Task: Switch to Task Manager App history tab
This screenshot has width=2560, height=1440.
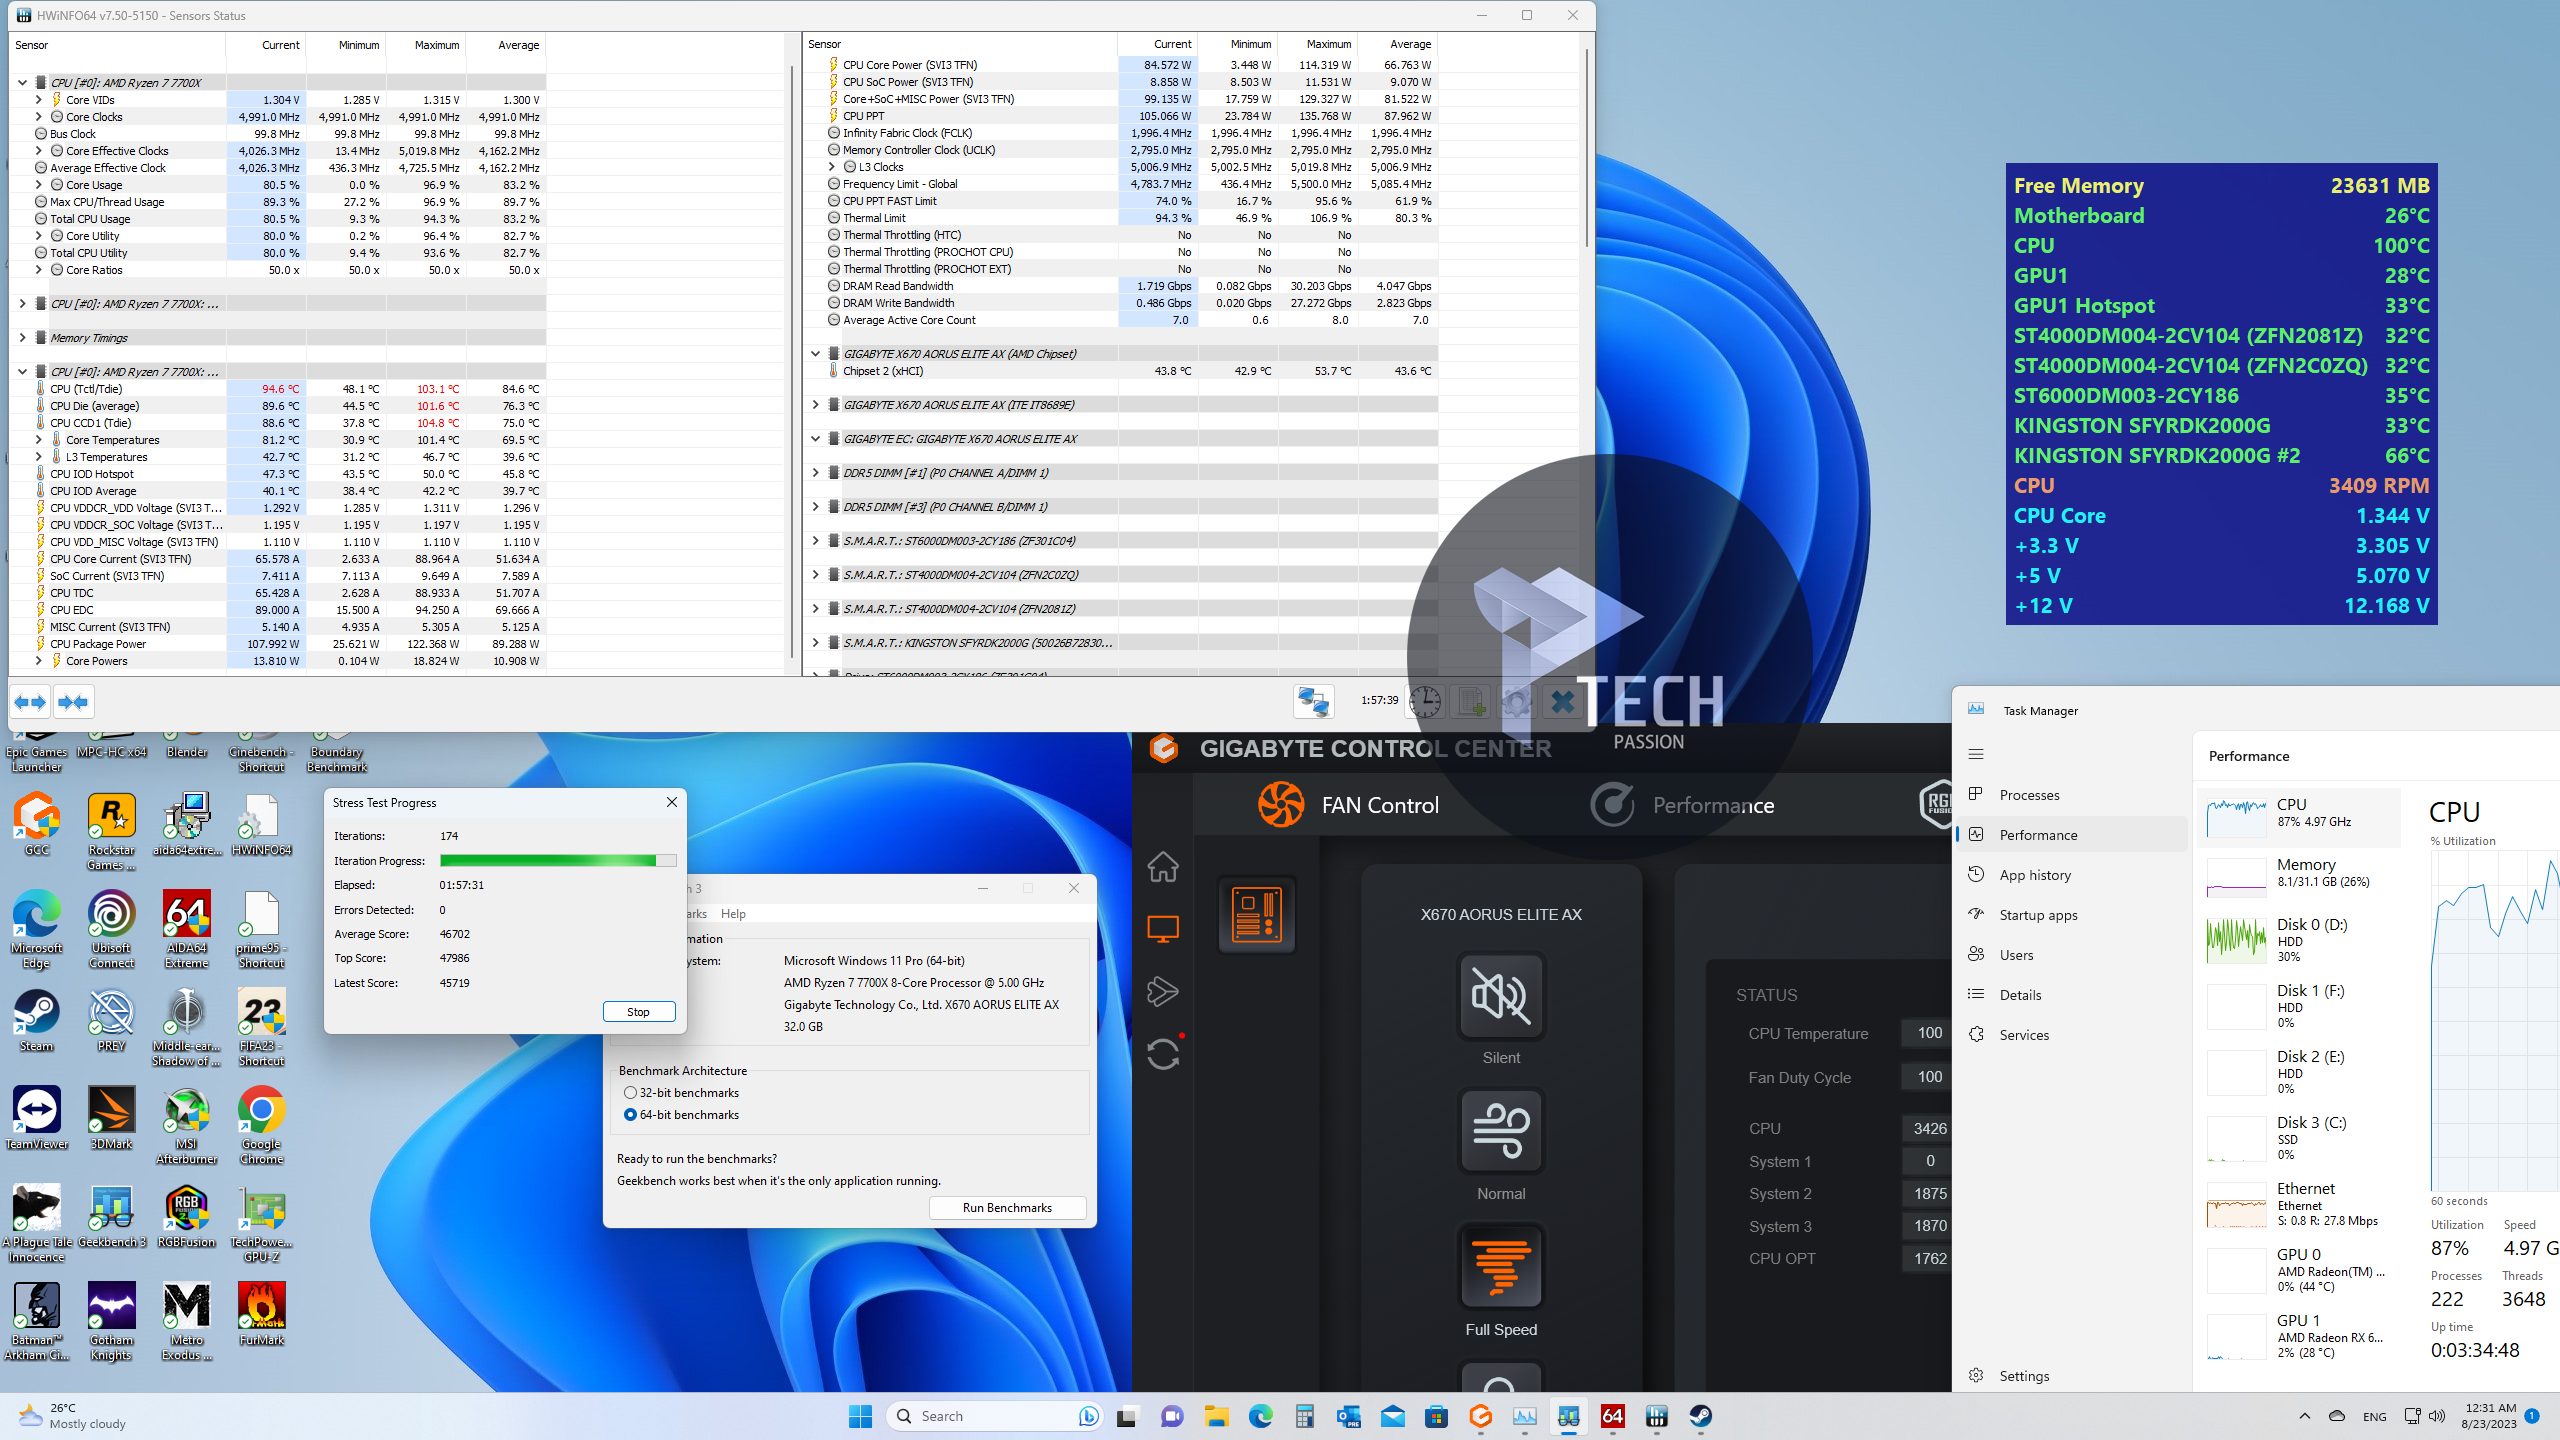Action: 2035,875
